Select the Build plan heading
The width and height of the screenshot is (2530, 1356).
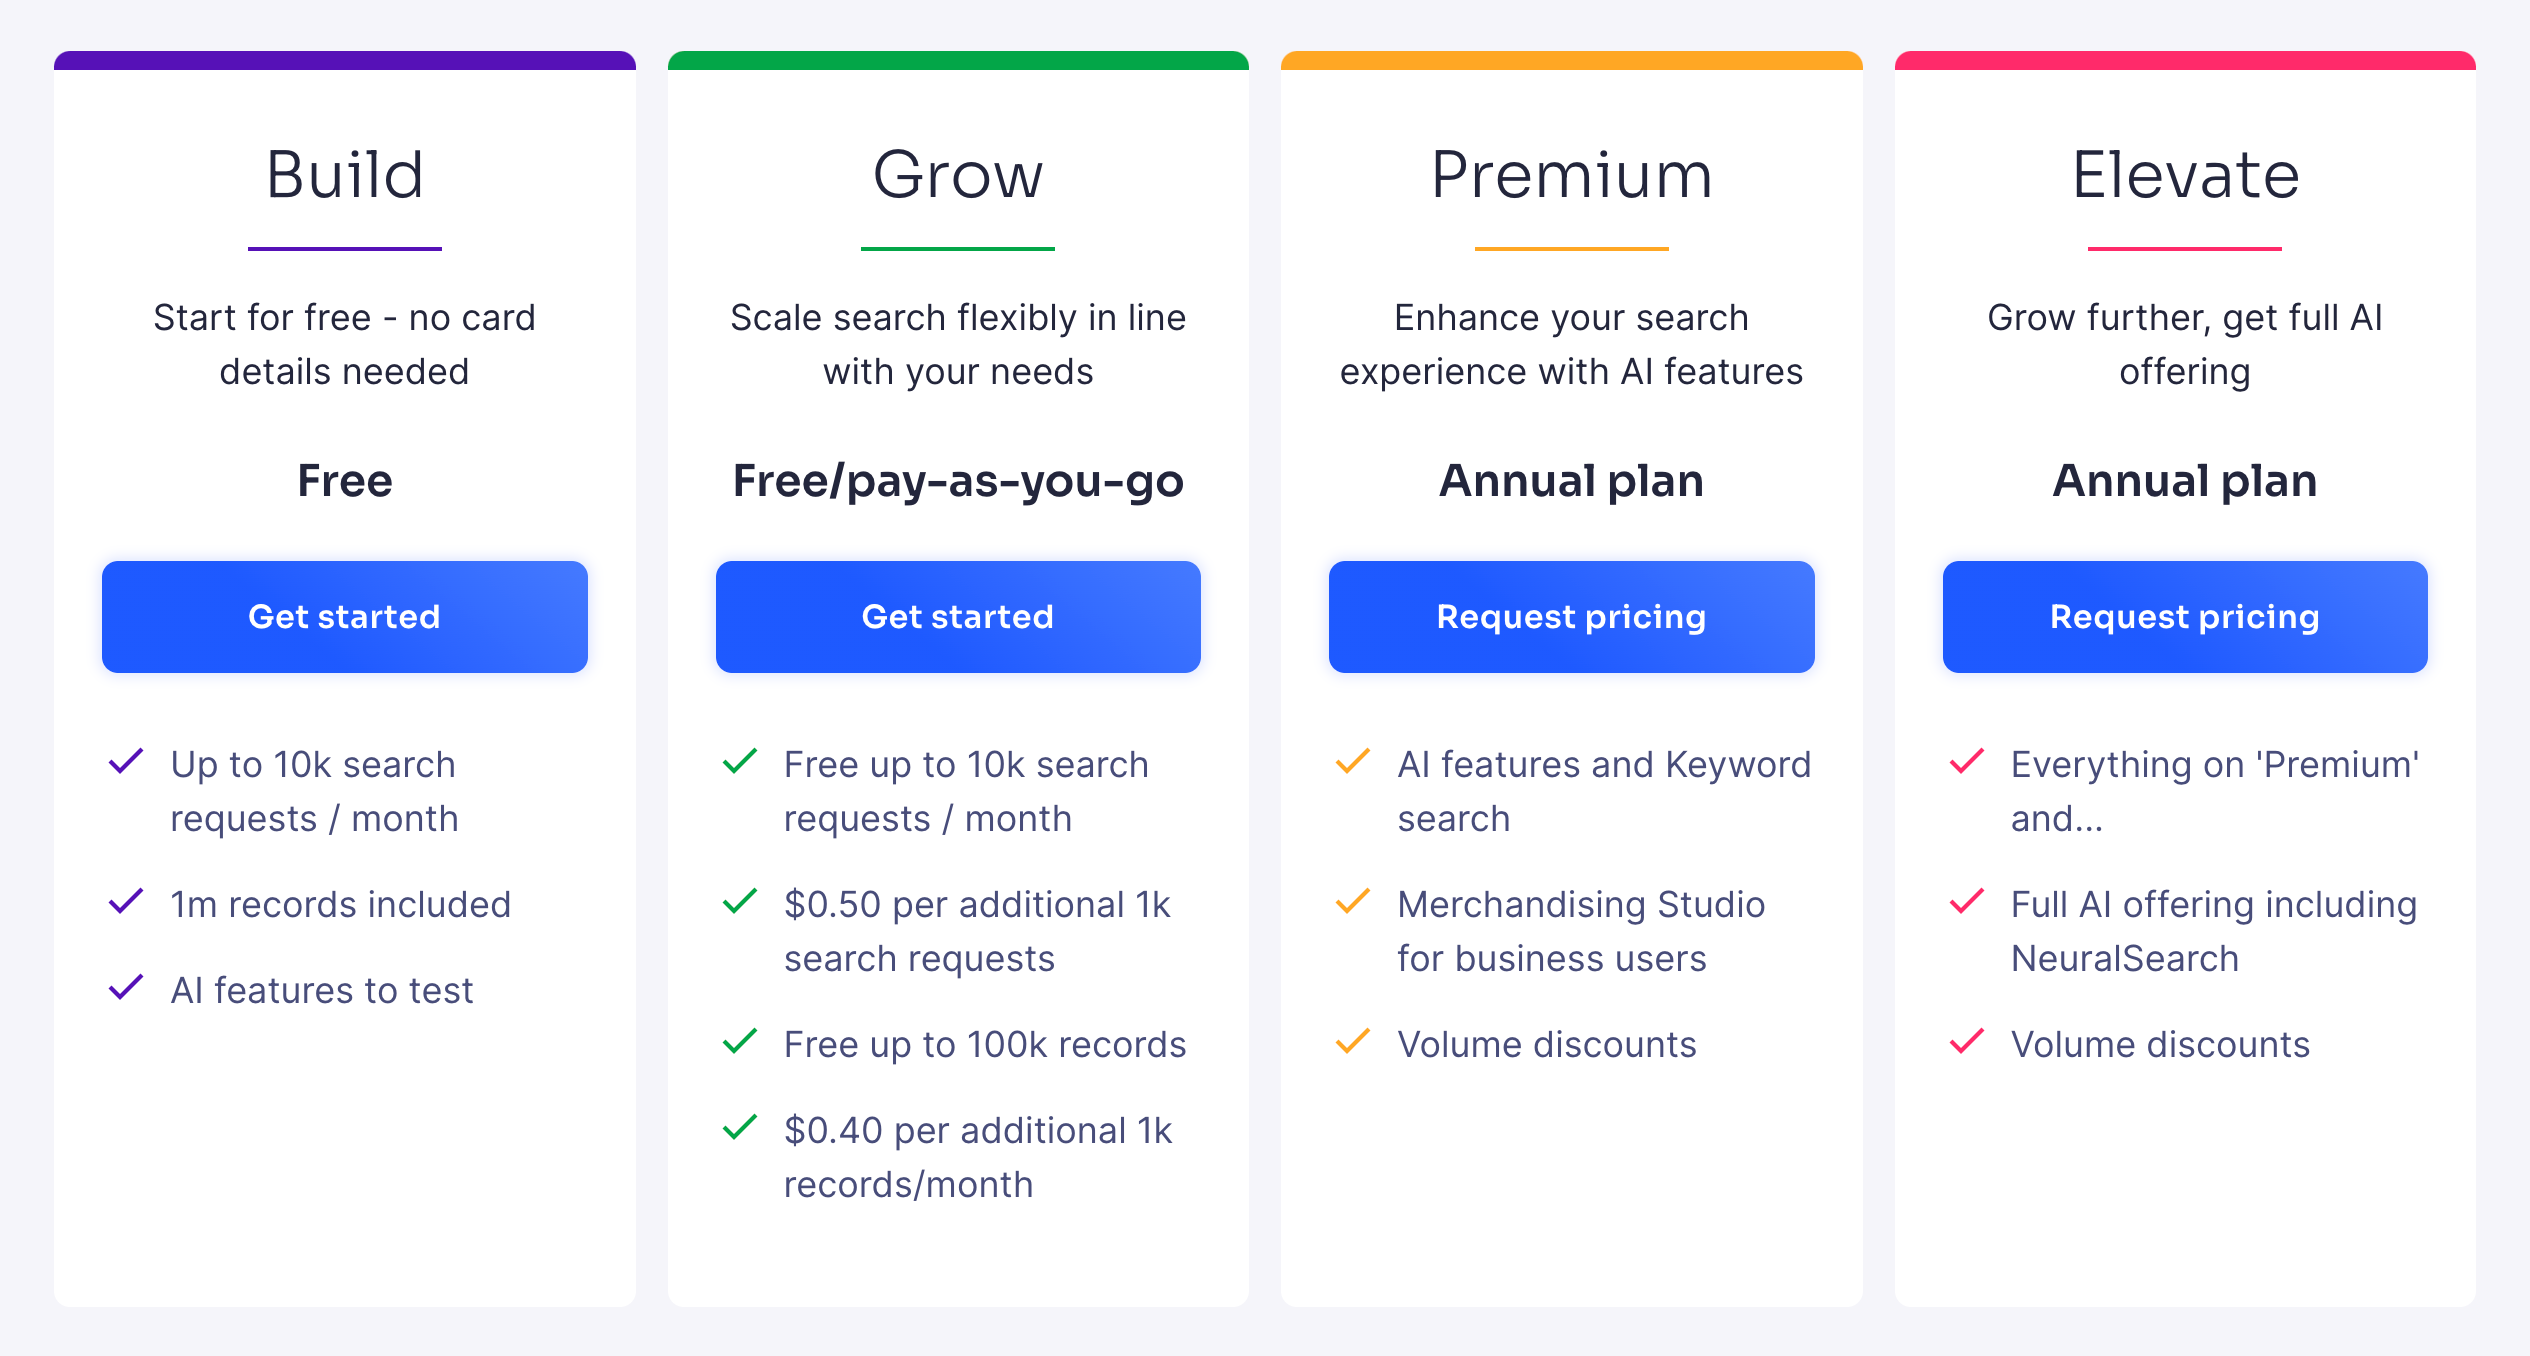point(344,175)
